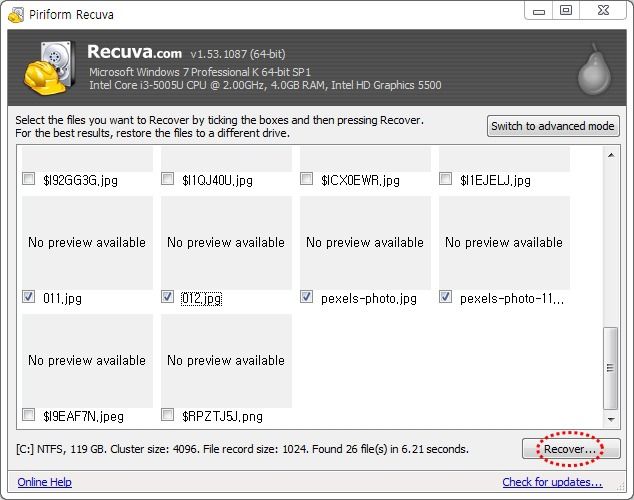Tick the $I92GG3G.jpg checkbox
The height and width of the screenshot is (500, 634).
click(x=28, y=179)
